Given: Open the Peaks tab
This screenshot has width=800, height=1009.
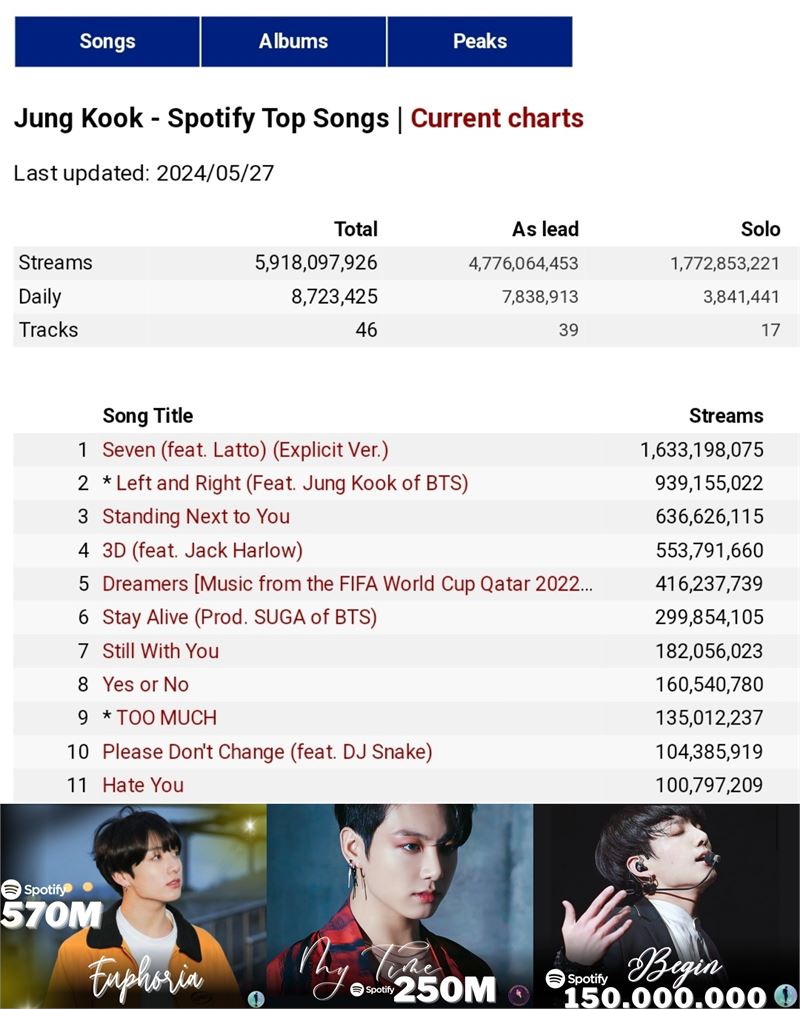Looking at the screenshot, I should [x=480, y=42].
